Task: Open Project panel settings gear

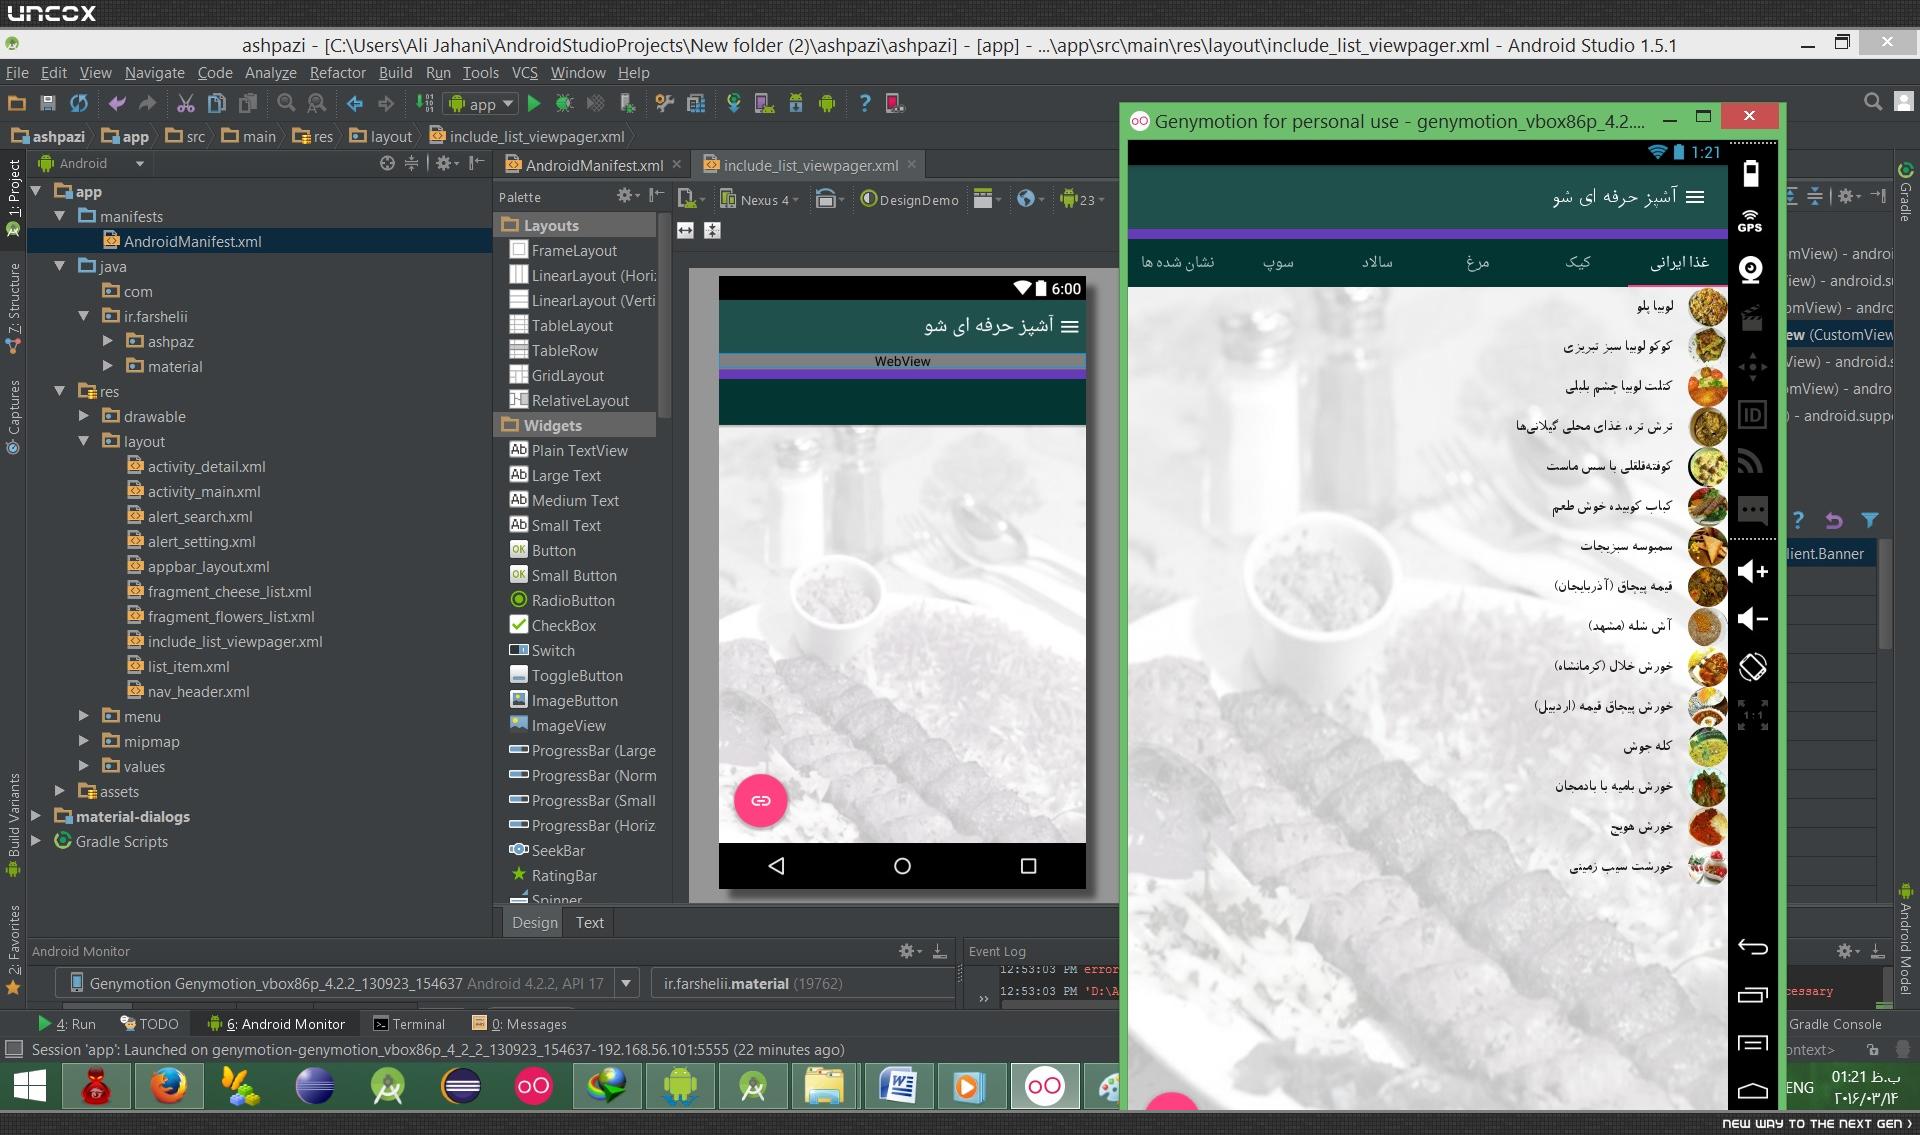Action: coord(444,163)
